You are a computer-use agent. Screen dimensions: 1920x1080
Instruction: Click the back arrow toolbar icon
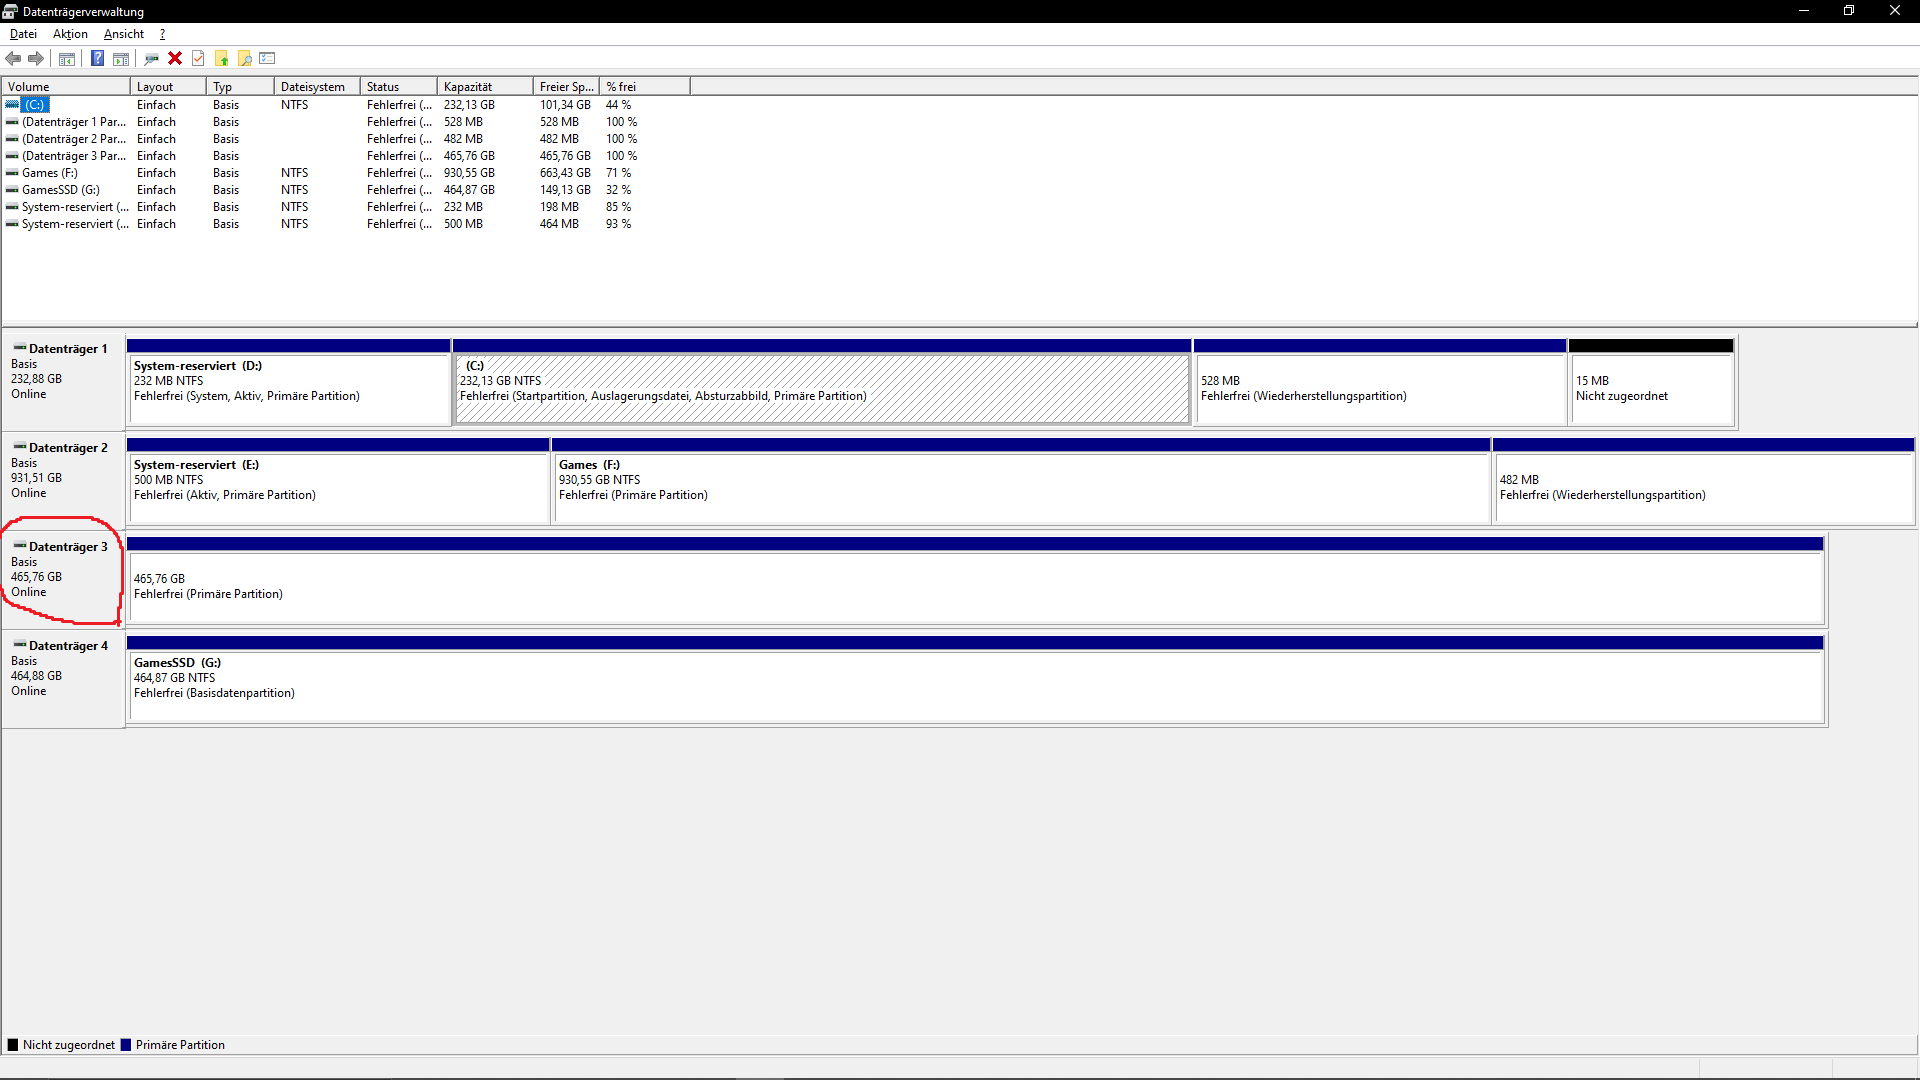click(x=13, y=58)
